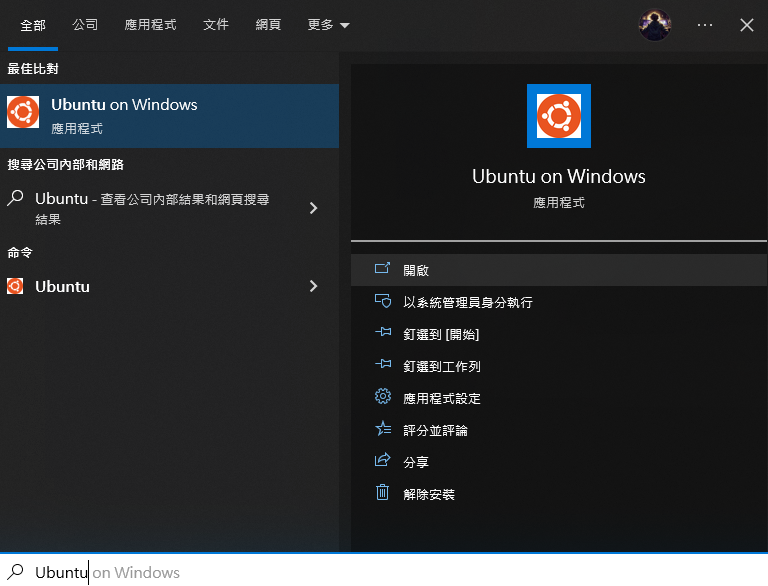The height and width of the screenshot is (586, 768).
Task: Choose 釘選到工作列
Action: [x=559, y=366]
